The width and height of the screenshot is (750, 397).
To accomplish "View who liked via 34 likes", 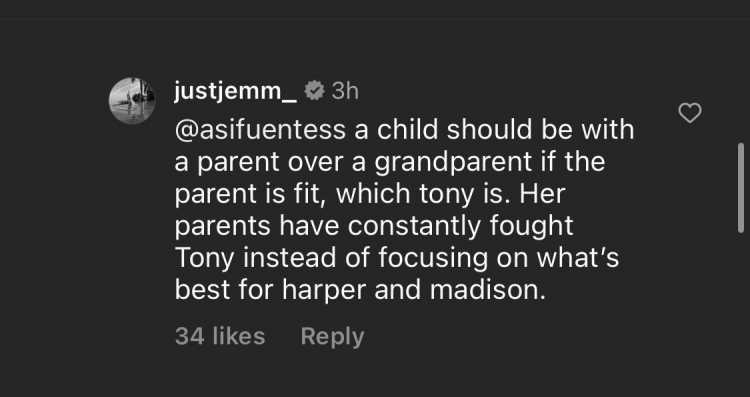I will tap(220, 336).
